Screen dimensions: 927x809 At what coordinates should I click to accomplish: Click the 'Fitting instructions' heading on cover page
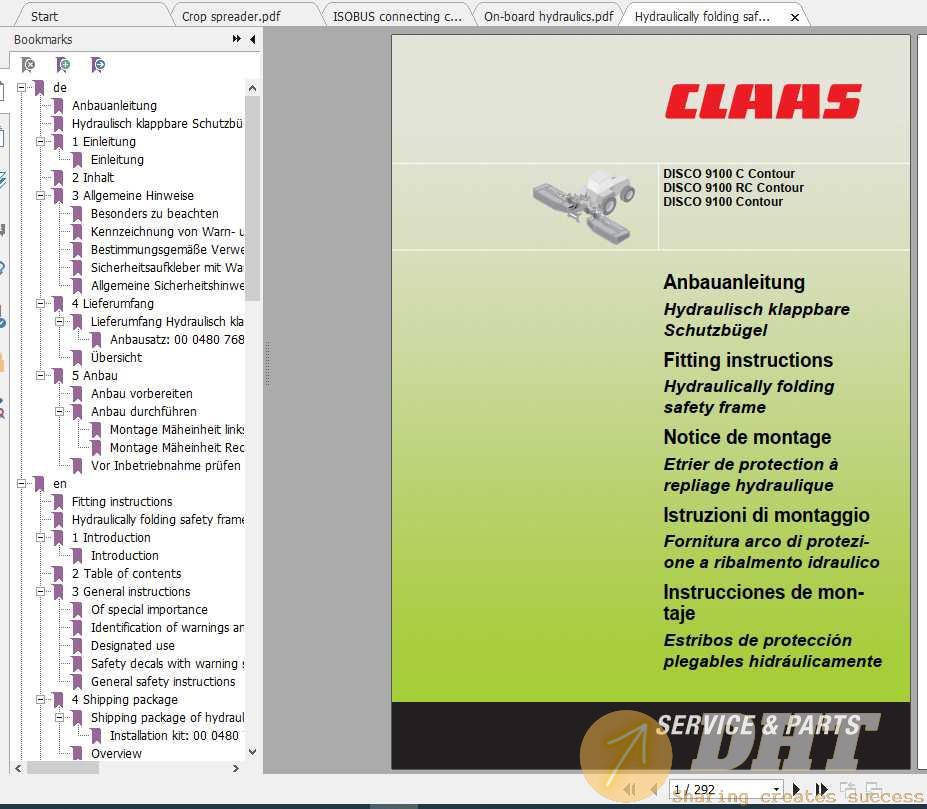(x=748, y=360)
